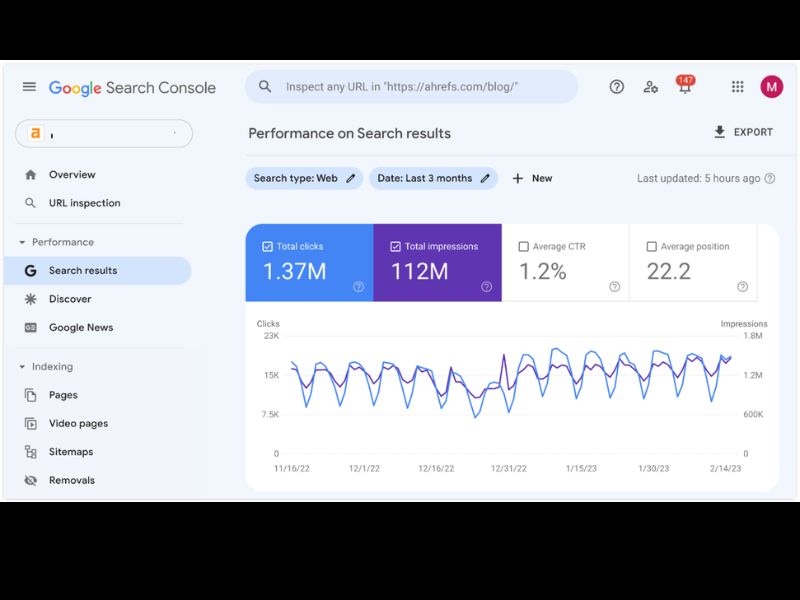The height and width of the screenshot is (600, 800).
Task: Edit Search type filter pencil icon
Action: tap(351, 178)
